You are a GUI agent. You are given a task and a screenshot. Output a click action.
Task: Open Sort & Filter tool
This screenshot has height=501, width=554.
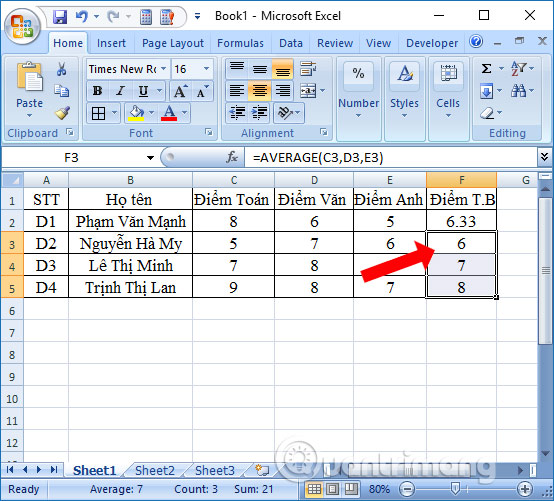click(x=518, y=68)
